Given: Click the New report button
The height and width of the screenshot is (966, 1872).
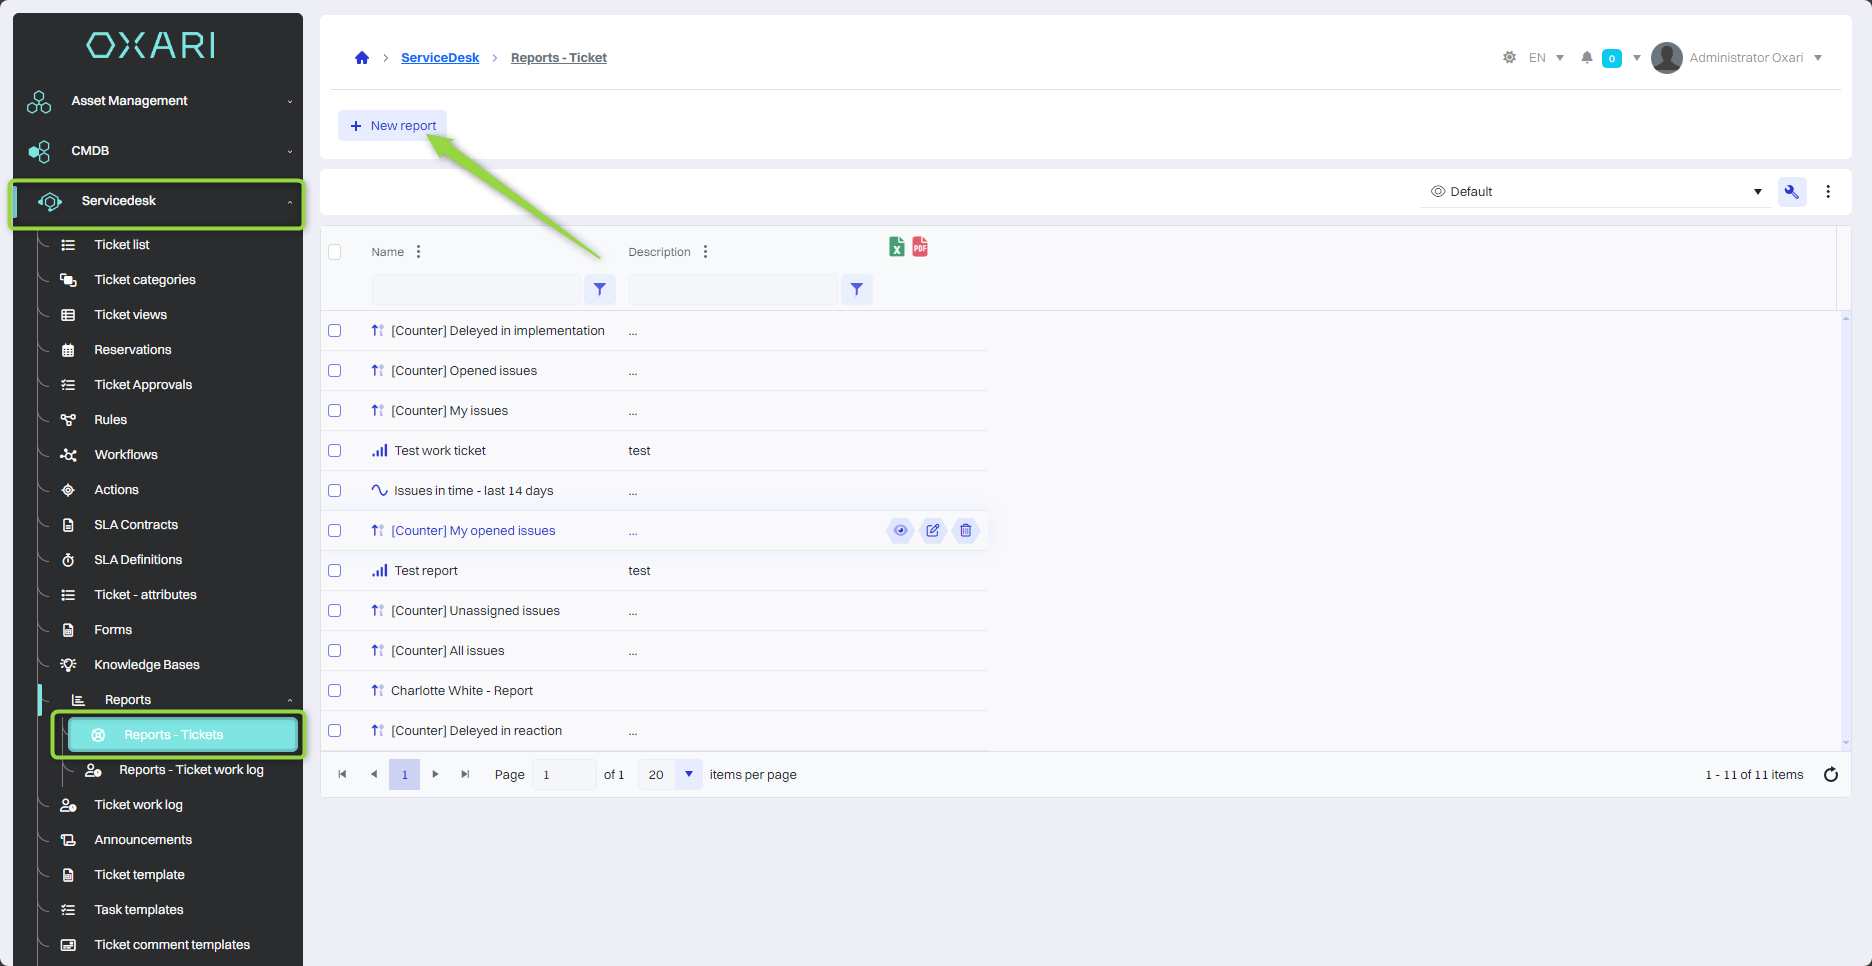Looking at the screenshot, I should tap(393, 126).
